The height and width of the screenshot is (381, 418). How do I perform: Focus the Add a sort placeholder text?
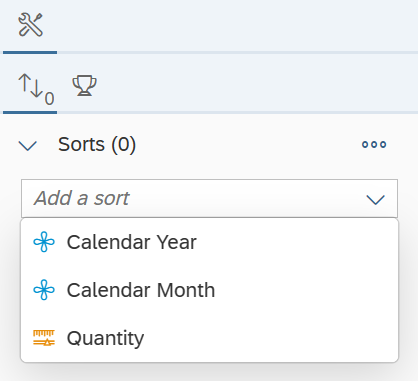(82, 198)
